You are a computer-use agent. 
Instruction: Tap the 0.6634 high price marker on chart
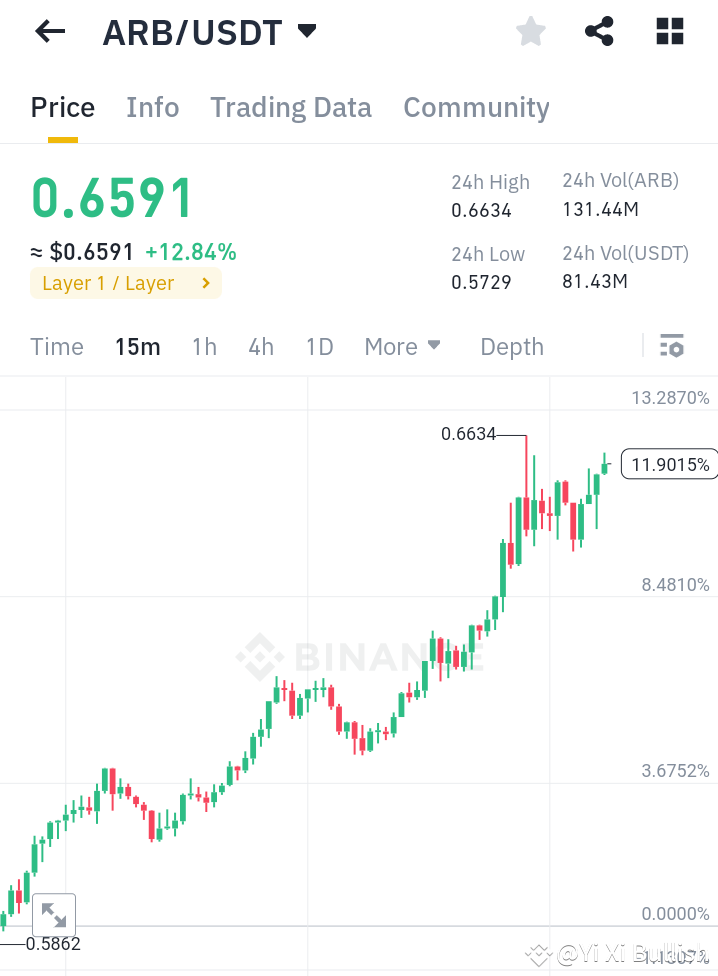pyautogui.click(x=469, y=434)
